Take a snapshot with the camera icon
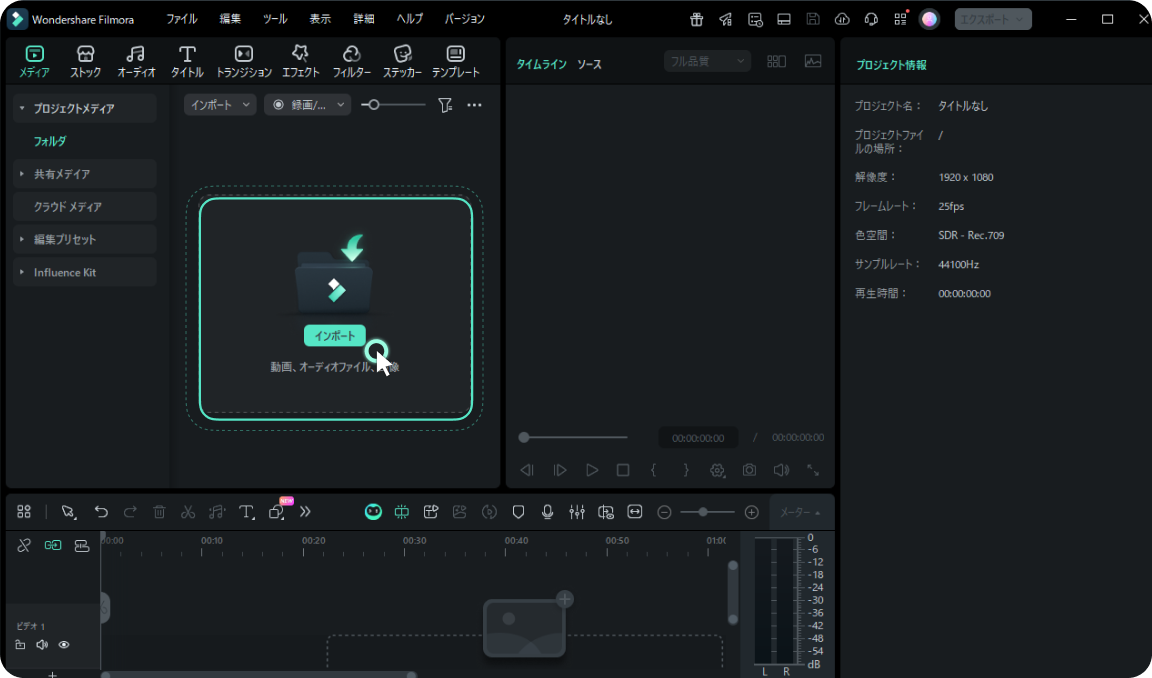Screen dimensions: 1152x678 [749, 470]
